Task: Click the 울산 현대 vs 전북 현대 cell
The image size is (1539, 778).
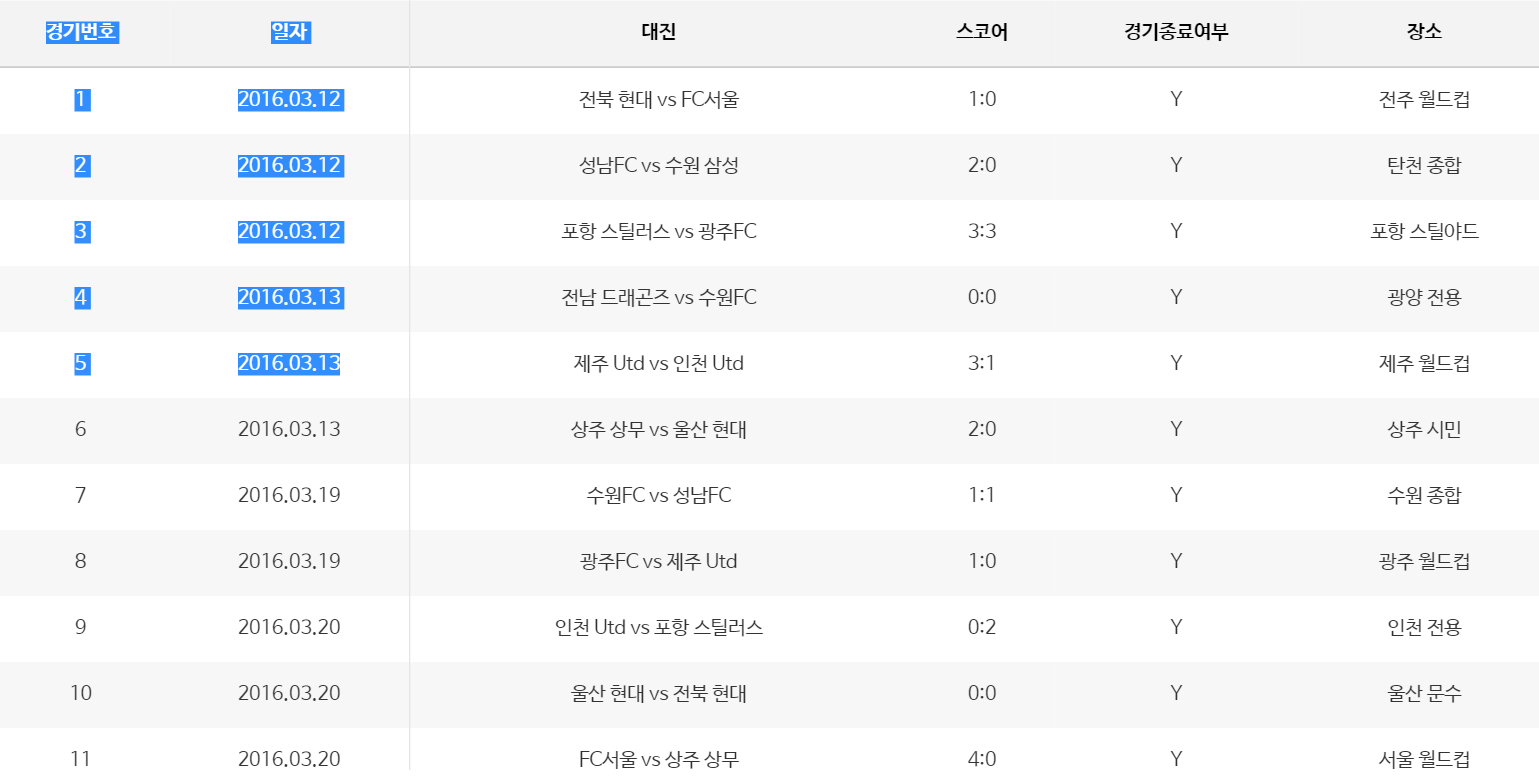Action: [x=658, y=693]
